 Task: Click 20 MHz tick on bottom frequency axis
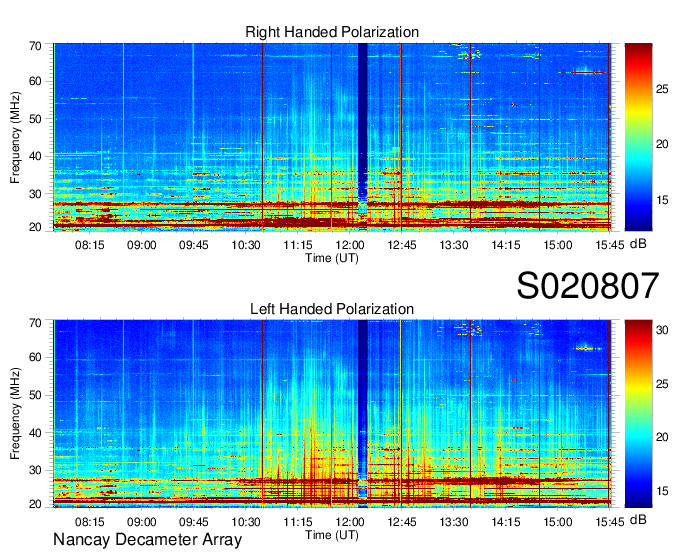35,504
